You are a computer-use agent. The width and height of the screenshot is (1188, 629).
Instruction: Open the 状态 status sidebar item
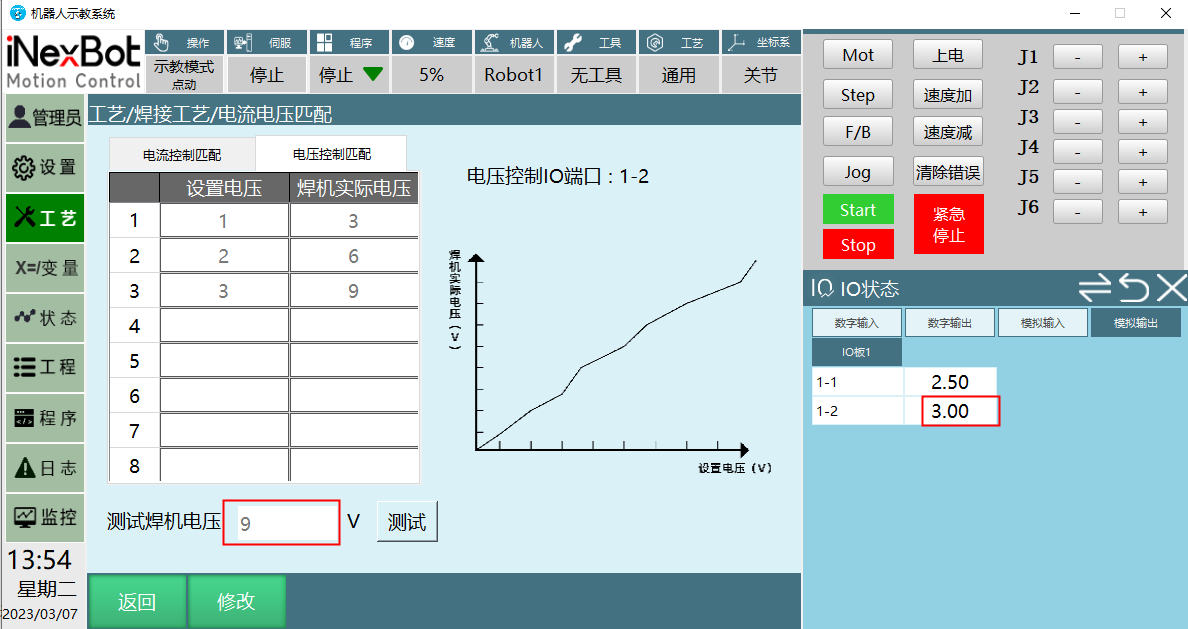[x=44, y=318]
